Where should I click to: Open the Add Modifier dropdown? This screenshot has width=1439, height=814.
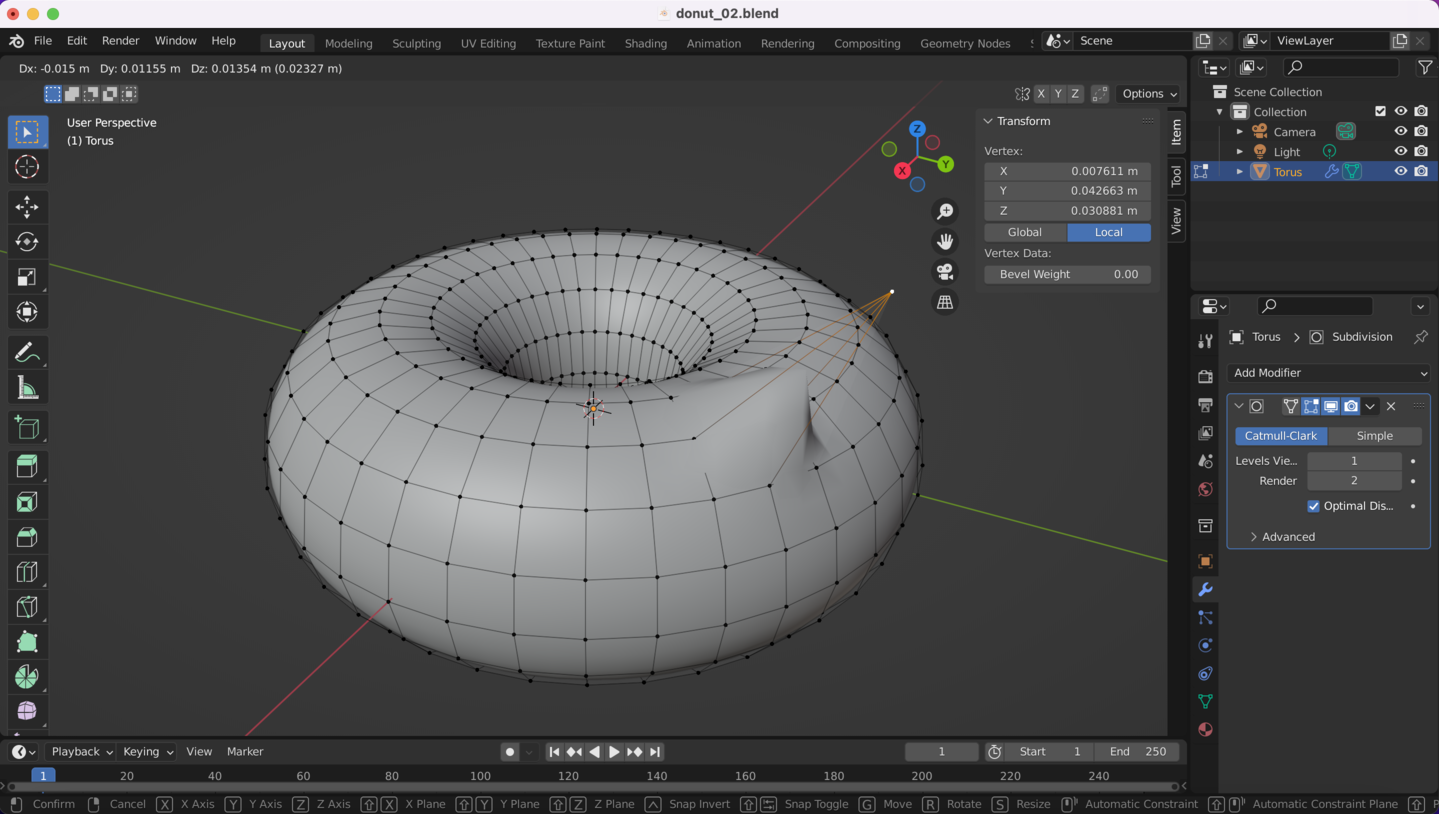coord(1328,372)
